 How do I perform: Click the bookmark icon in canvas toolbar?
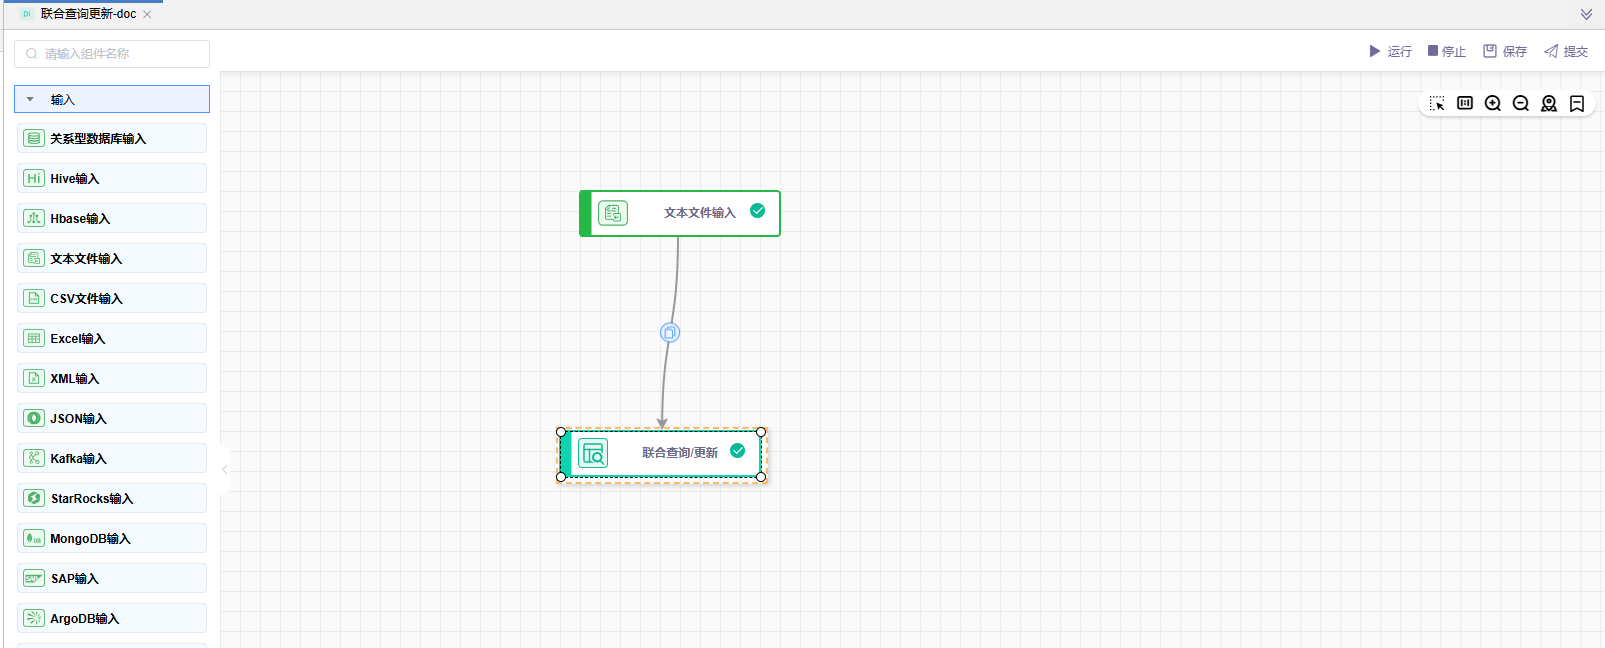pos(1577,104)
